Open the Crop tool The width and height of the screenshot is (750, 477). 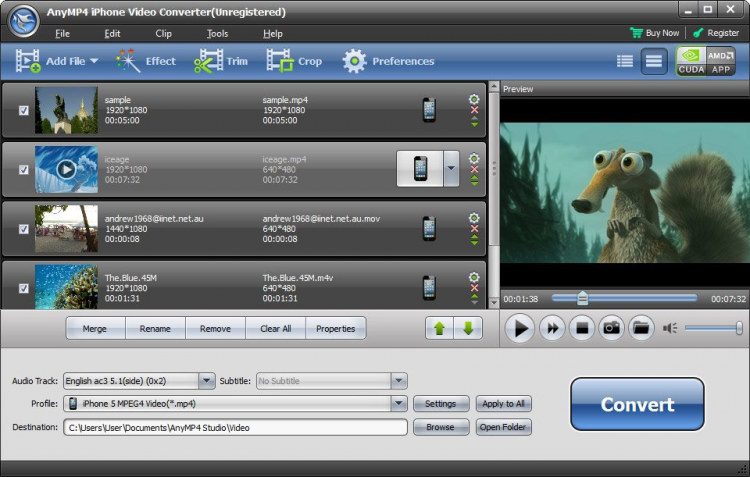pyautogui.click(x=294, y=61)
